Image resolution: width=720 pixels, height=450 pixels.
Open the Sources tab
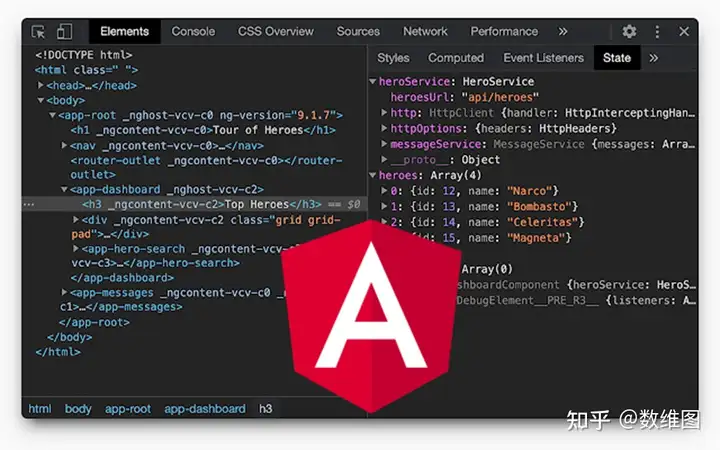pyautogui.click(x=358, y=32)
